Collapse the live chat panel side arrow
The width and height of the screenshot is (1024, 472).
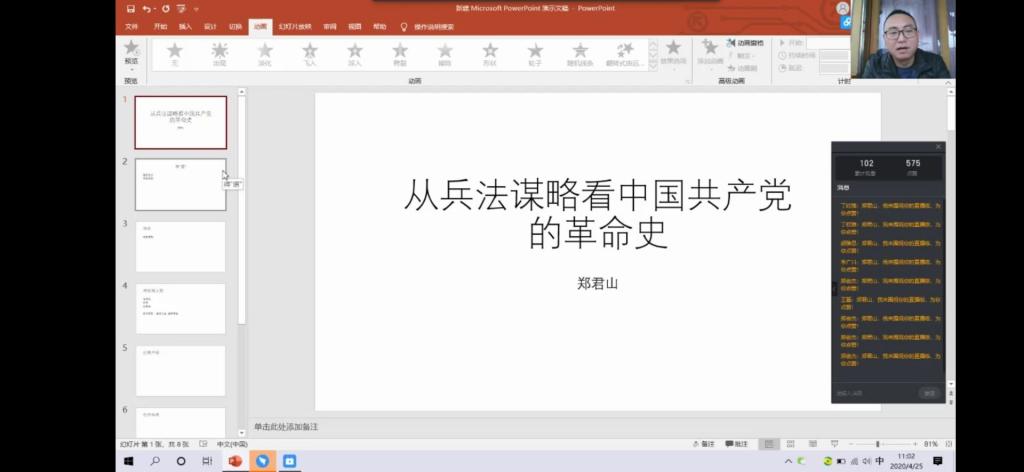click(x=834, y=289)
